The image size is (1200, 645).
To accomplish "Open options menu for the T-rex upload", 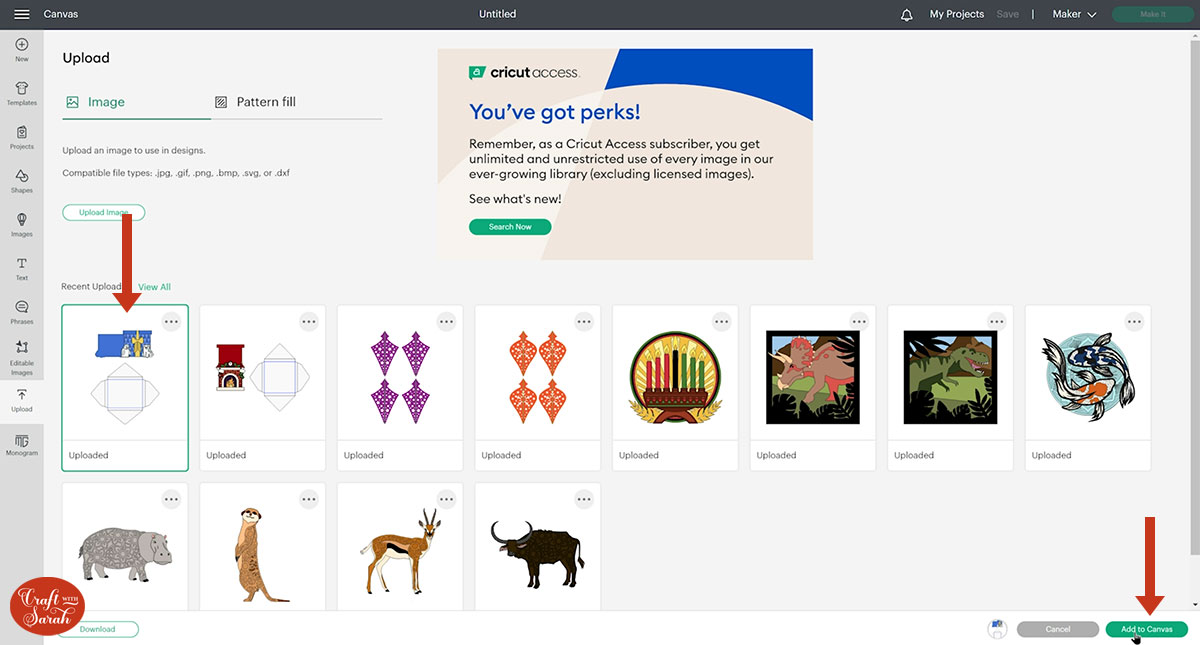I will tap(997, 322).
